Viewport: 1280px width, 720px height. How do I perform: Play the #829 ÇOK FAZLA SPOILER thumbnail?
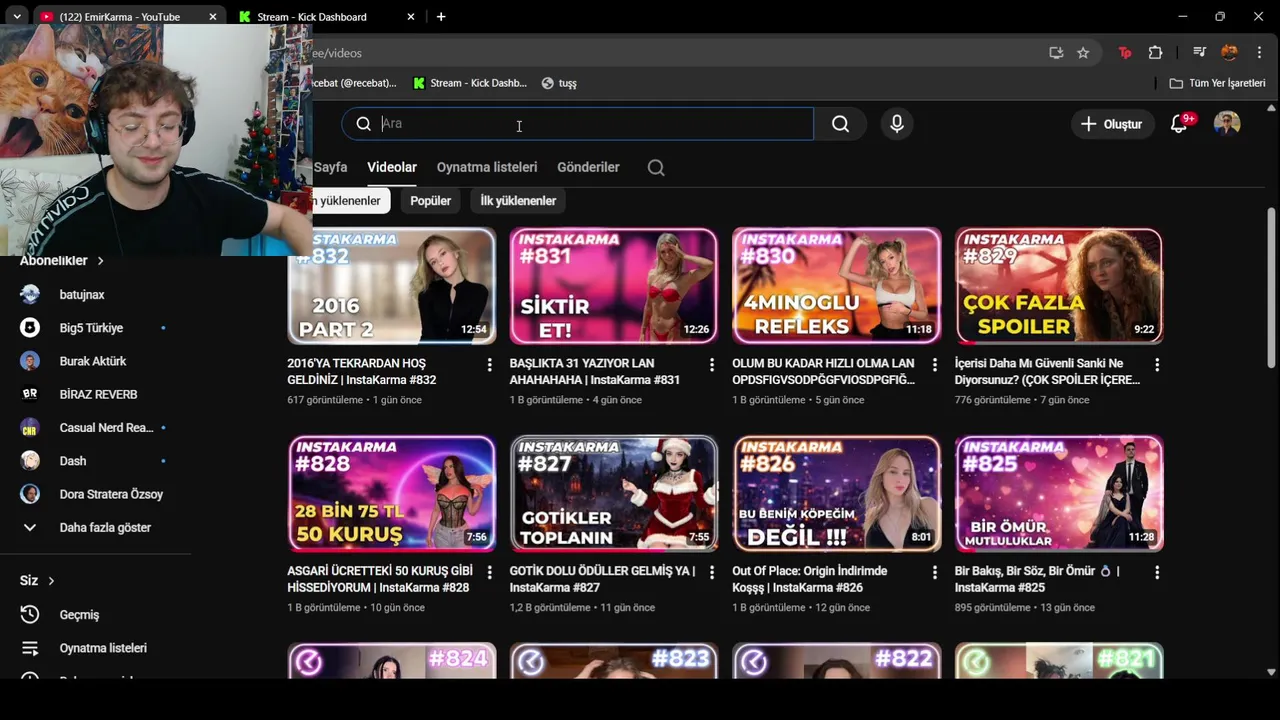click(1059, 286)
